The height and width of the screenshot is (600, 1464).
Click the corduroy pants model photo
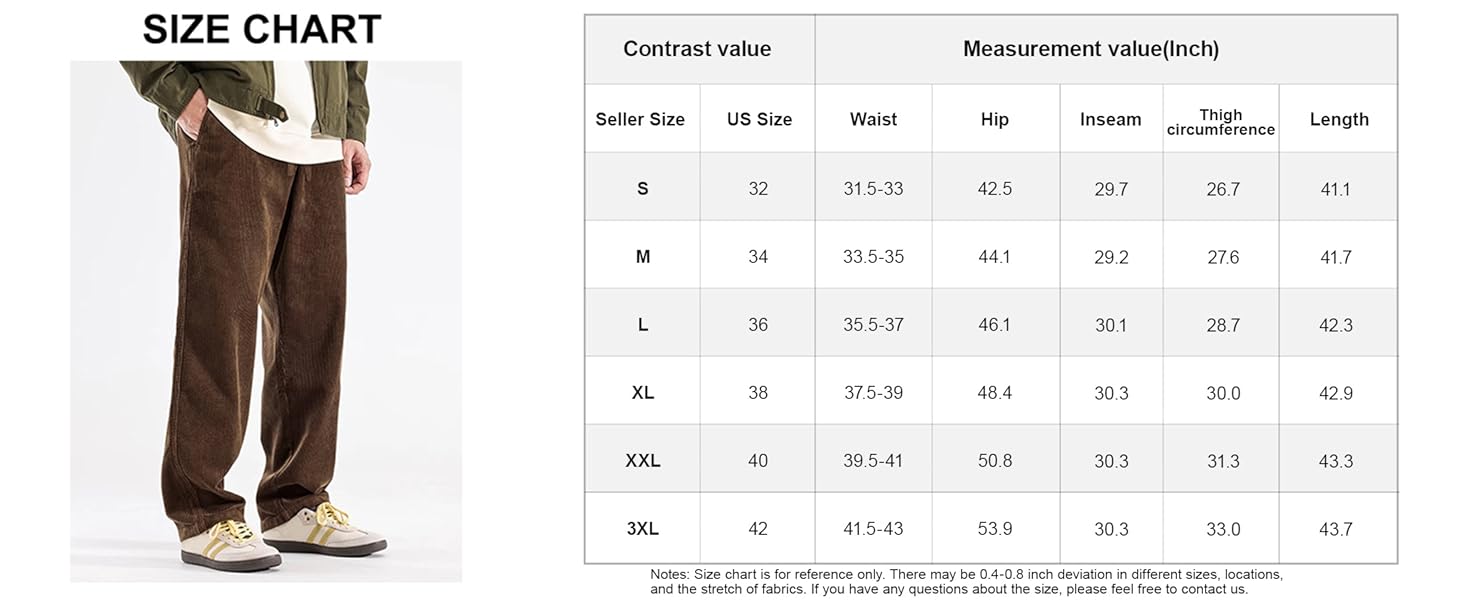click(266, 320)
